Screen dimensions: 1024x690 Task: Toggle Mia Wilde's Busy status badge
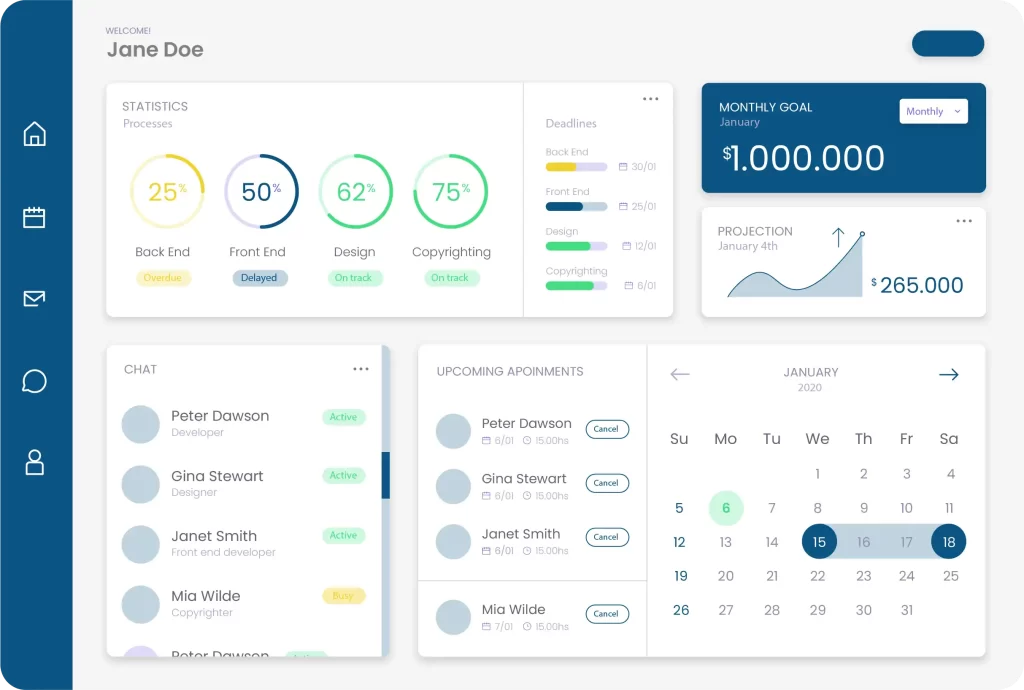click(343, 596)
